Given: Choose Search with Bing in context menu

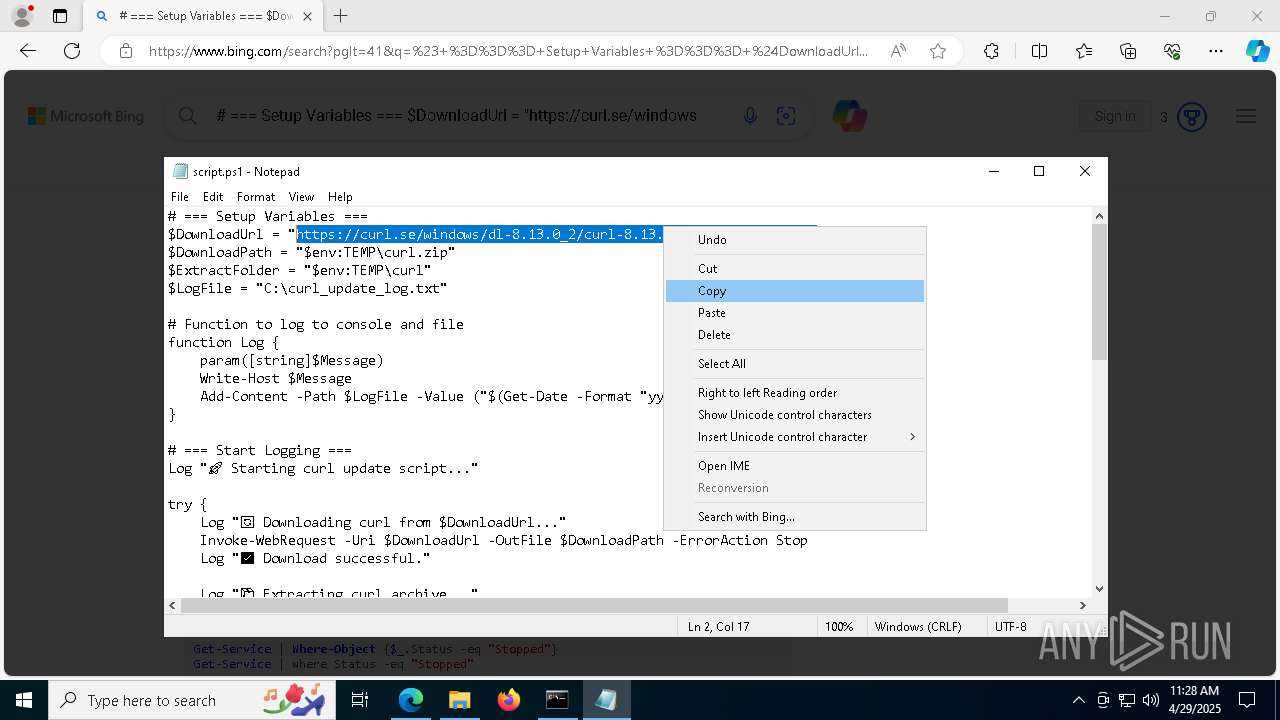Looking at the screenshot, I should pyautogui.click(x=795, y=517).
